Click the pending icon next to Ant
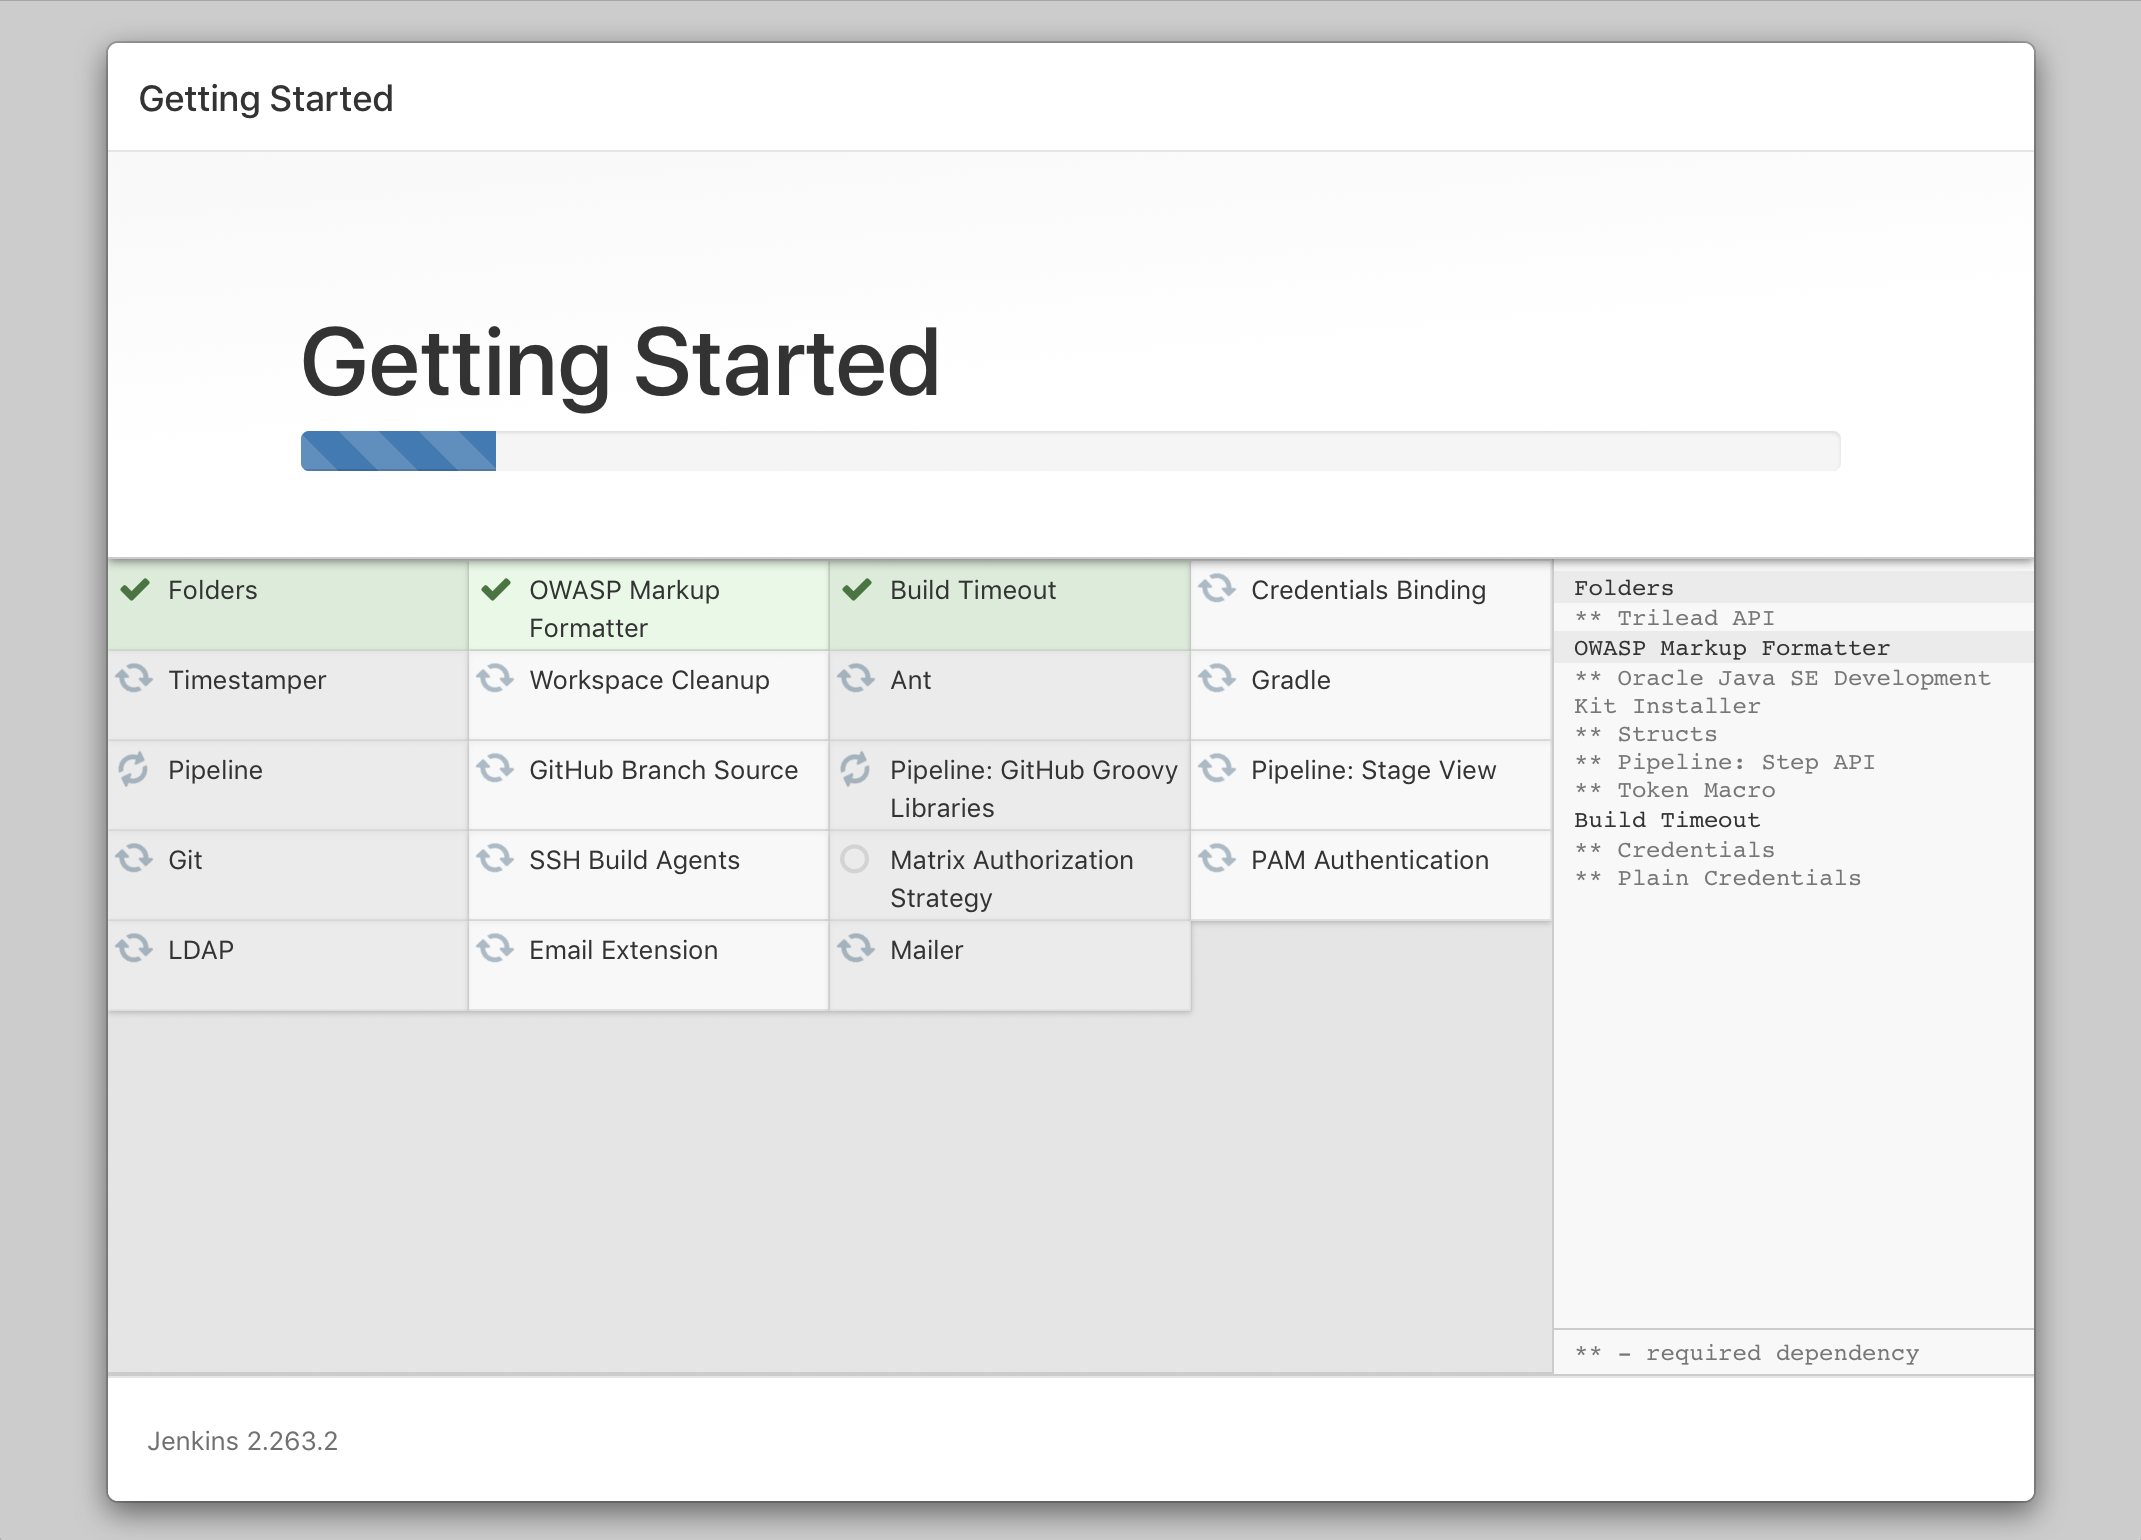The image size is (2141, 1540). click(856, 678)
